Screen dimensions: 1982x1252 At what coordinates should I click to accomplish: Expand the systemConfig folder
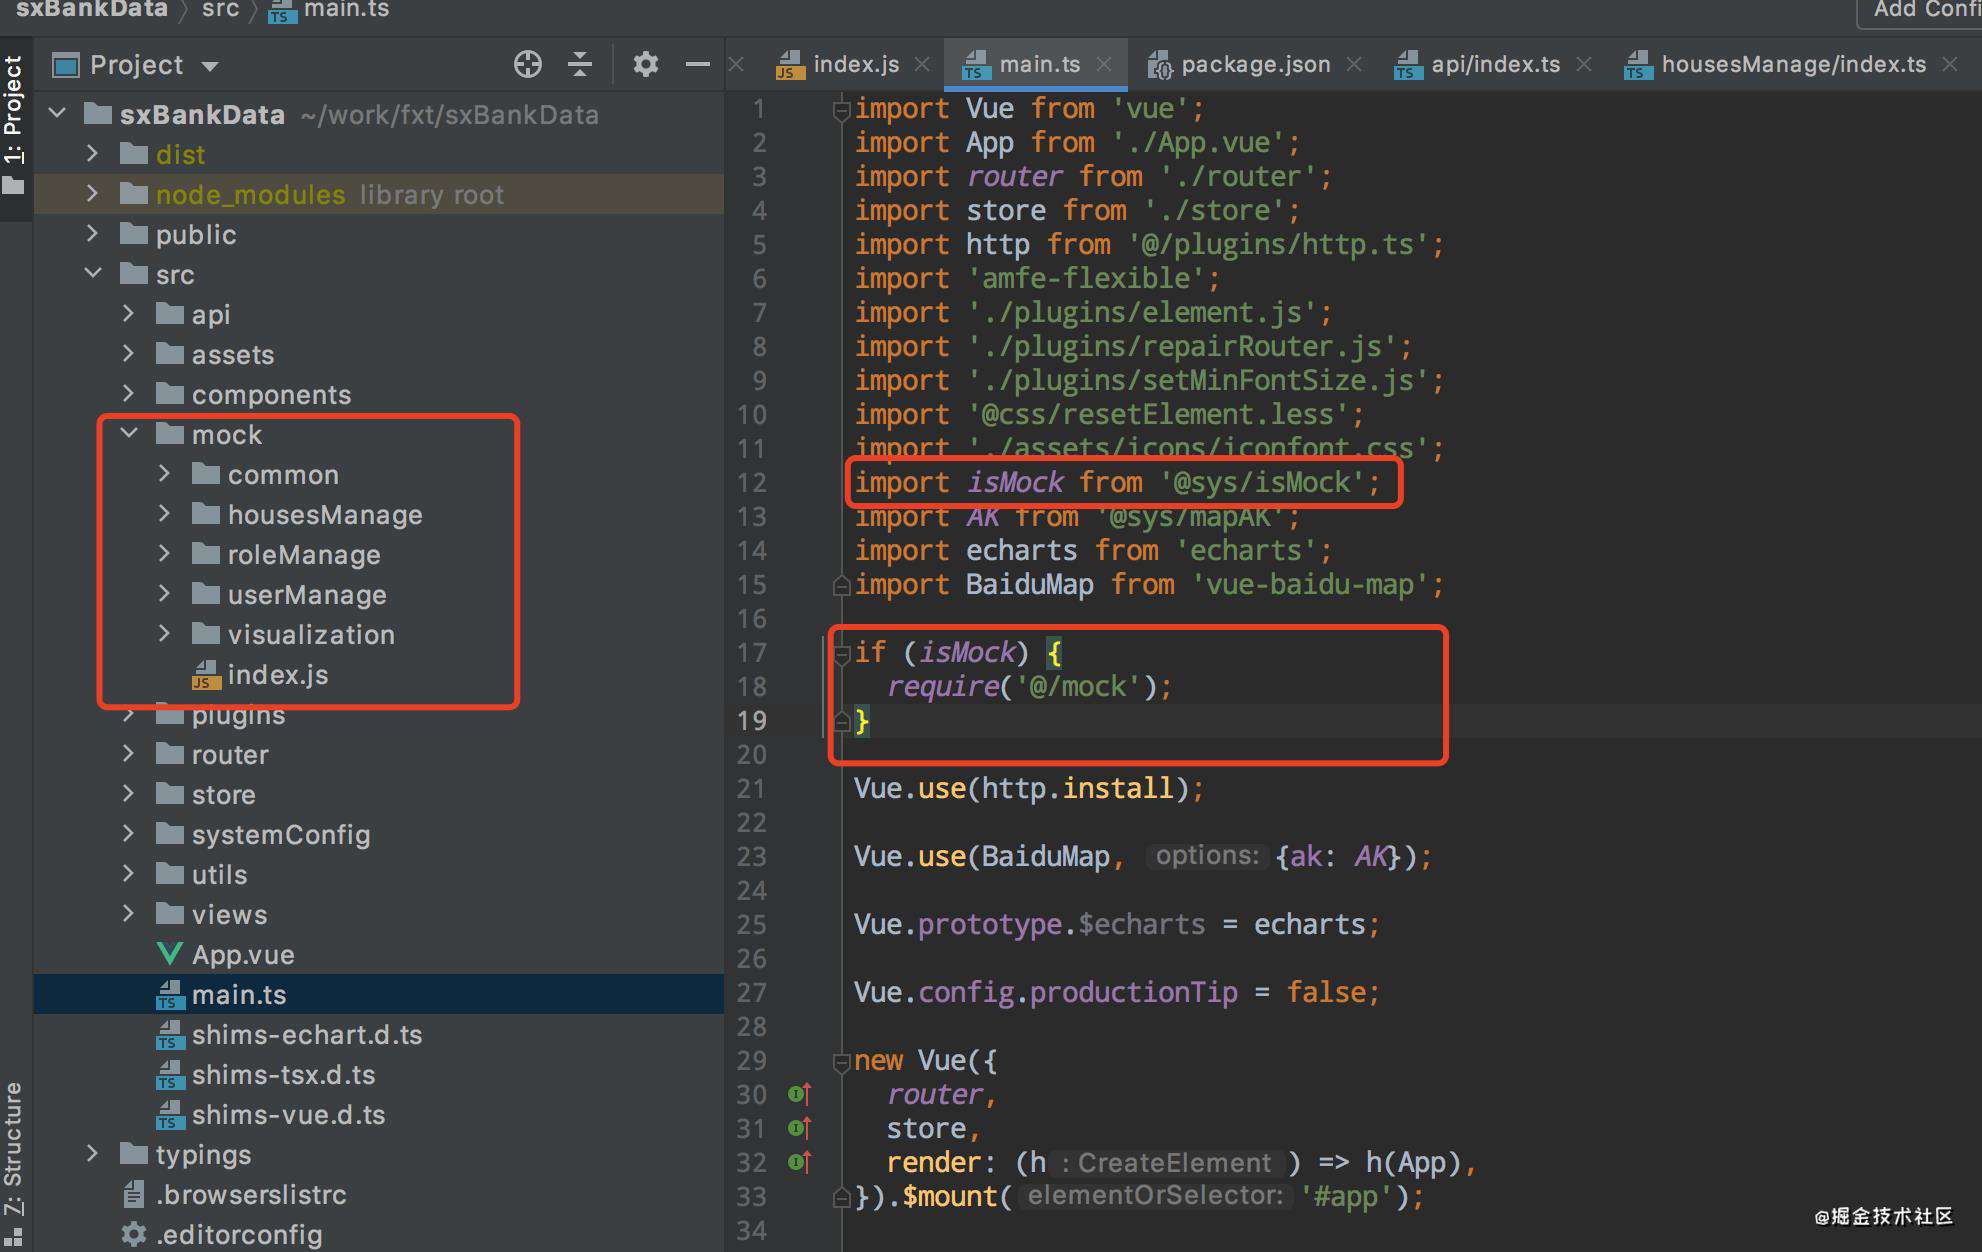click(129, 833)
